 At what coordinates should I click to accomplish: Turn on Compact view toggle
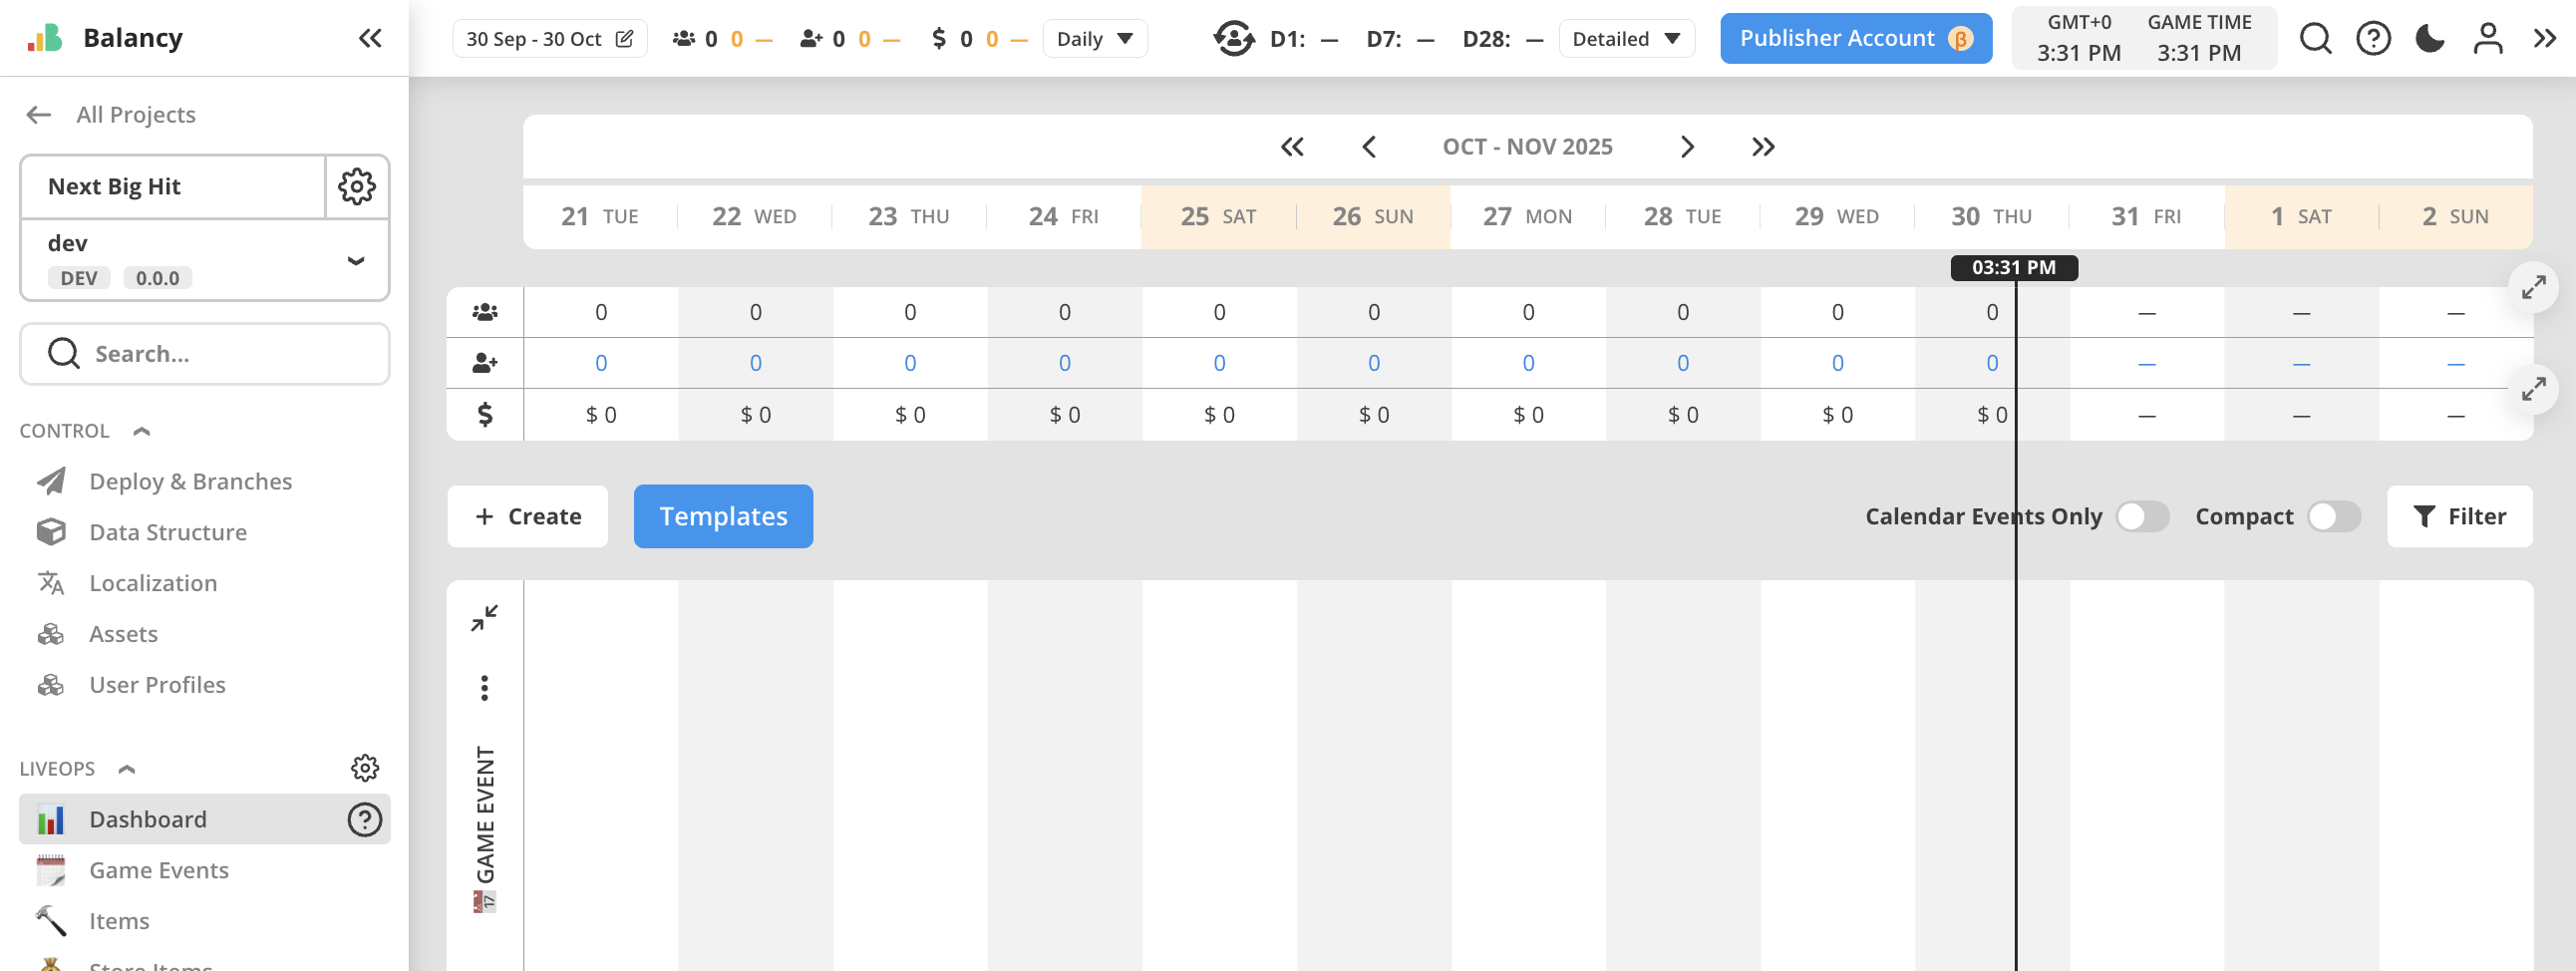[2333, 516]
